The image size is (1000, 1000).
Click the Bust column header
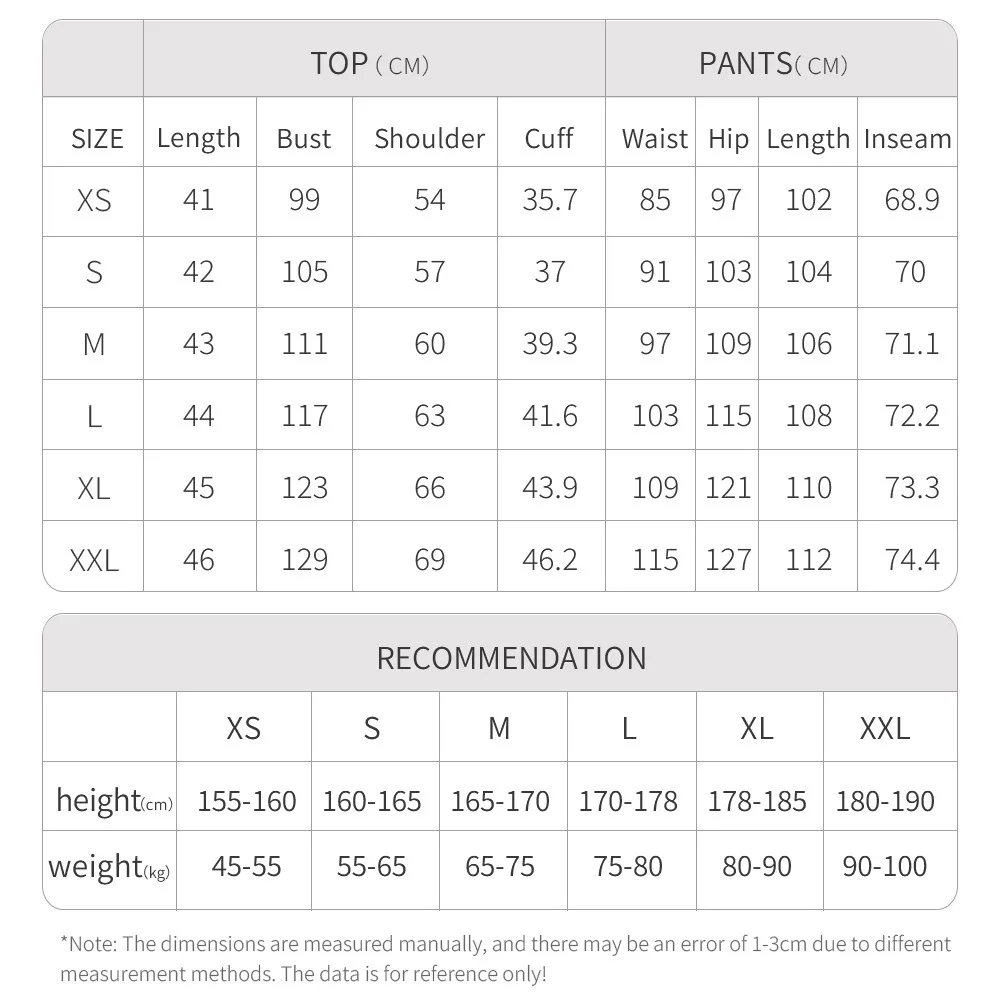304,139
